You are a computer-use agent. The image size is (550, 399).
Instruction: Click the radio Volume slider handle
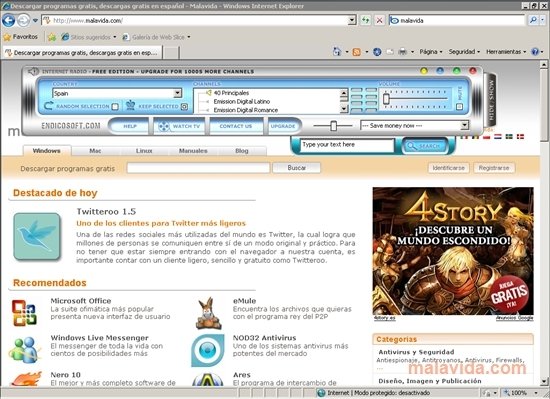coord(386,99)
